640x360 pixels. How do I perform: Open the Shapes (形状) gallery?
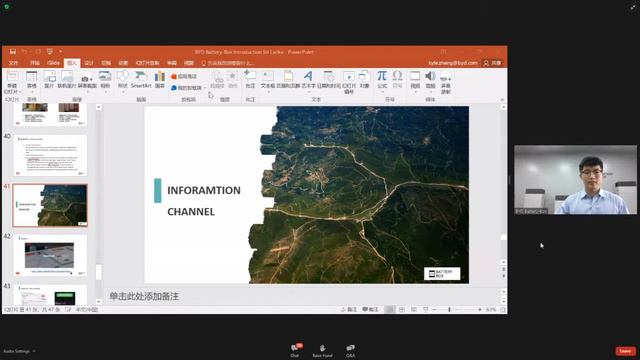coord(122,80)
